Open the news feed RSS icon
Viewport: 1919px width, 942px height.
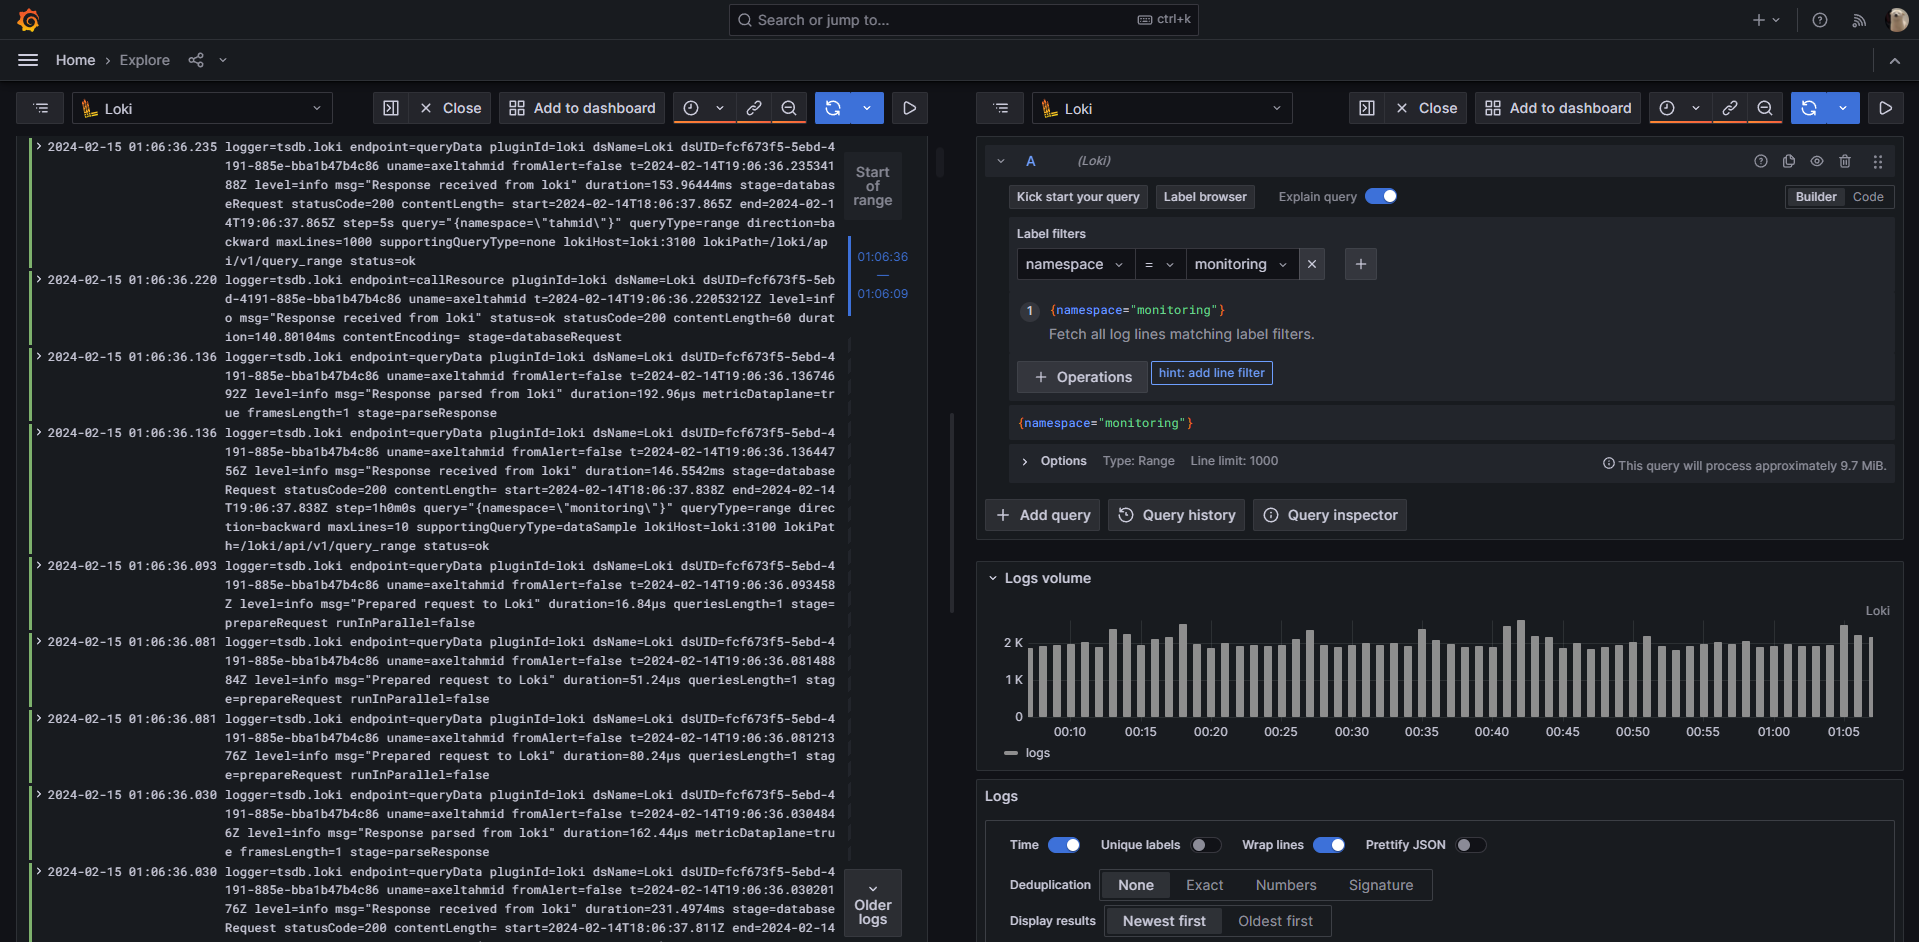pyautogui.click(x=1859, y=20)
